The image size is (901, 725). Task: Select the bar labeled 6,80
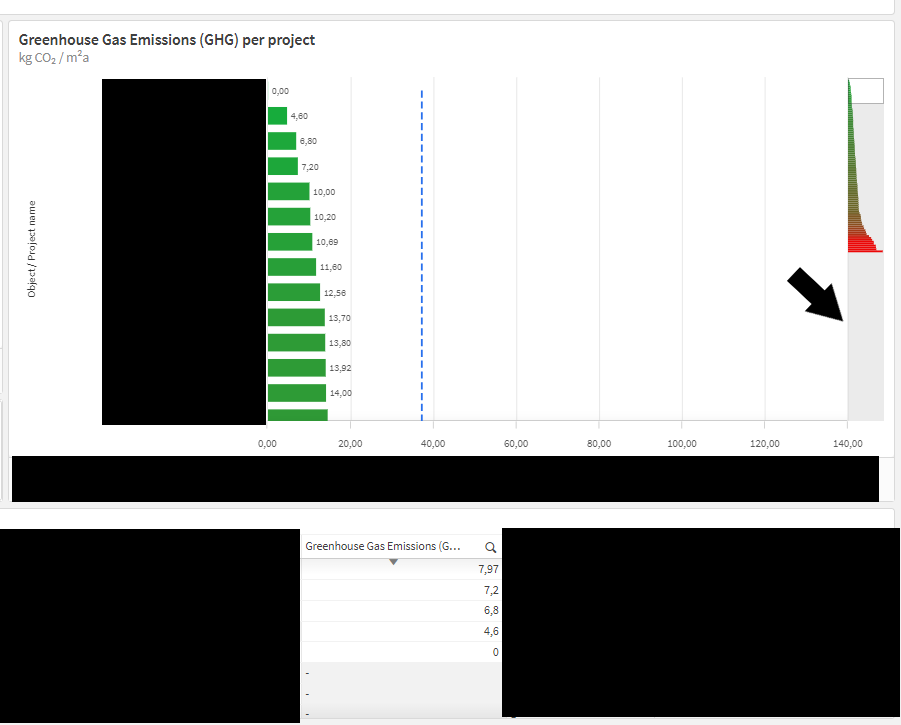282,141
